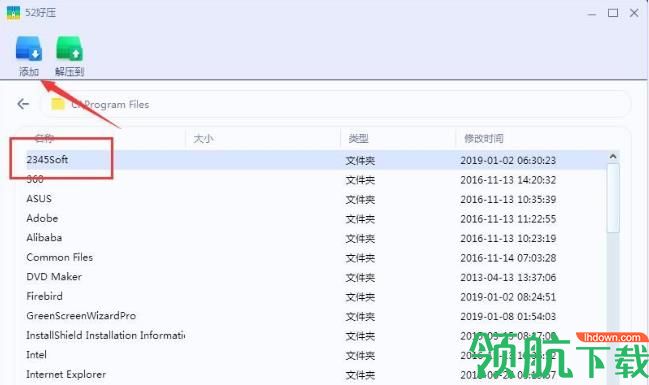This screenshot has width=649, height=385.
Task: Select the Intel folder
Action: tap(36, 355)
